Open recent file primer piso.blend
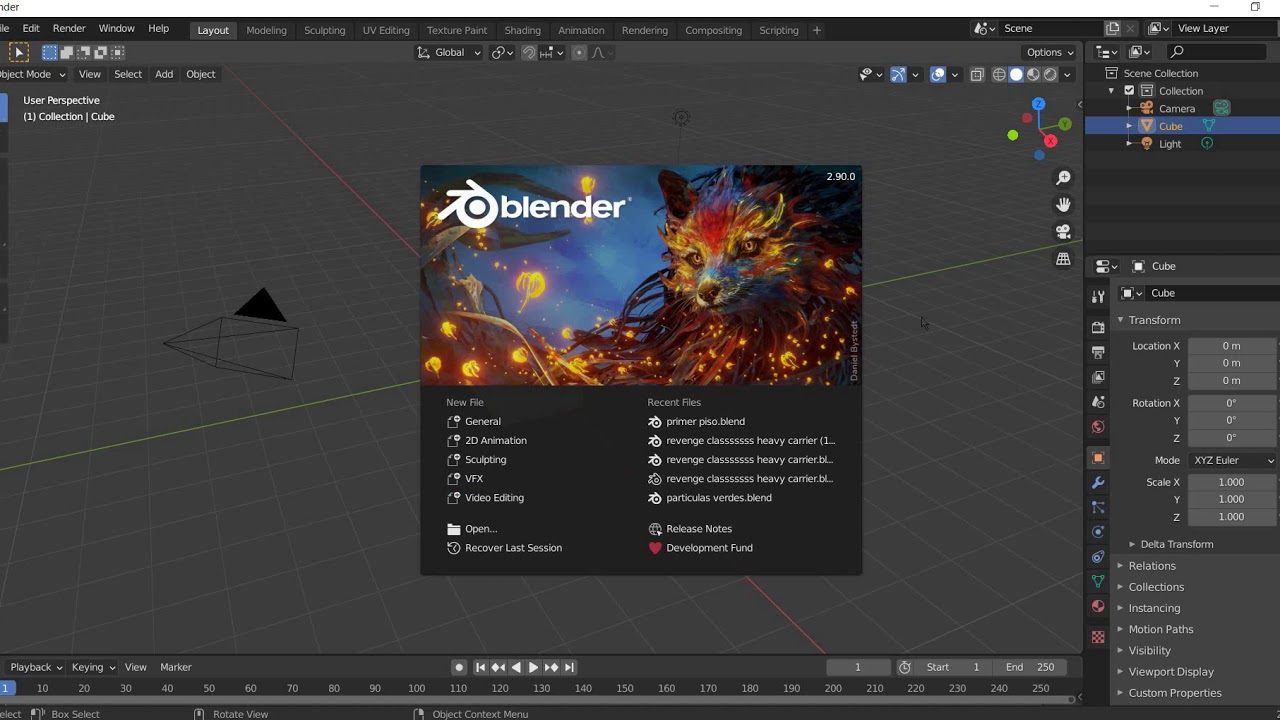The width and height of the screenshot is (1280, 720). (705, 421)
